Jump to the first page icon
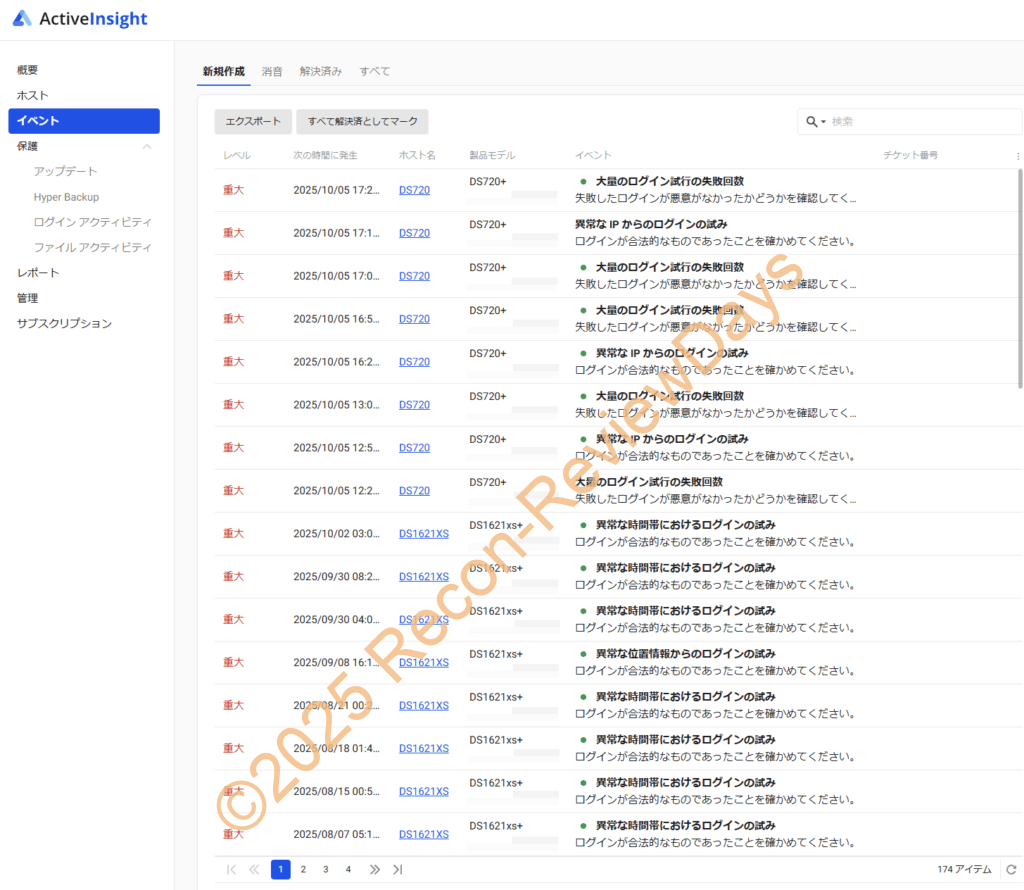 (x=231, y=869)
